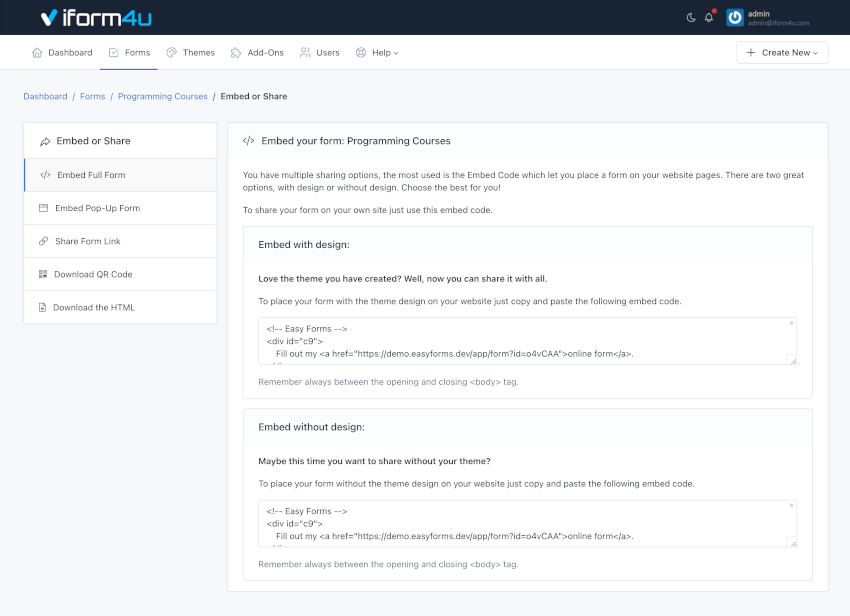Viewport: 850px width, 616px height.
Task: Click Programming Courses breadcrumb link
Action: tap(163, 96)
